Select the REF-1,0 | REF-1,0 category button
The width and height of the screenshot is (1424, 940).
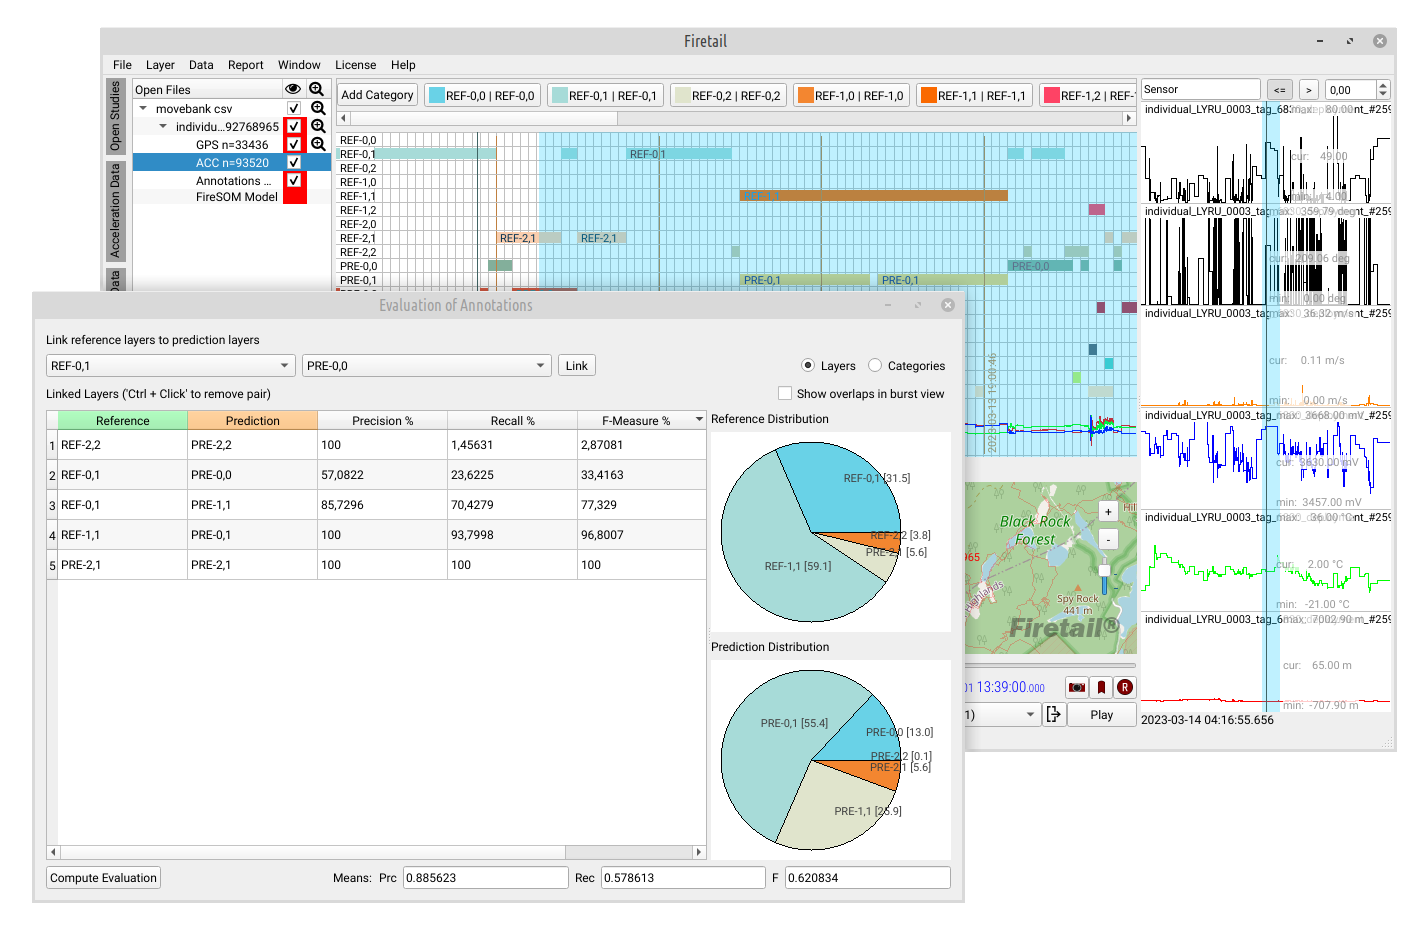click(851, 95)
